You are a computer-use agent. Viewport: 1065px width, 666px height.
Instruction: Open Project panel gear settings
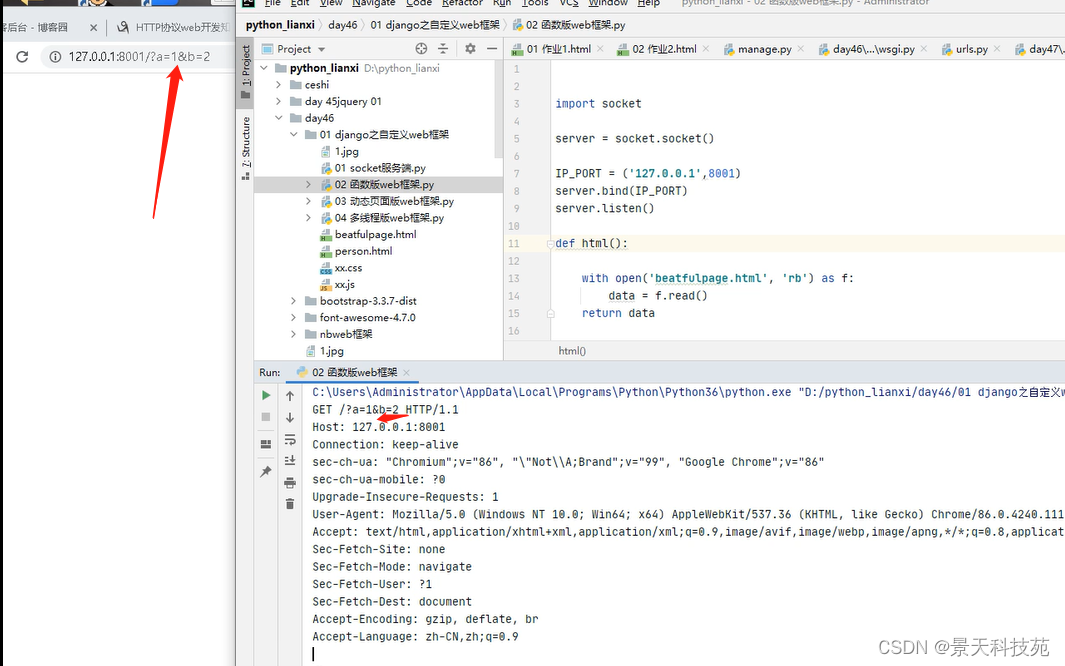click(470, 49)
